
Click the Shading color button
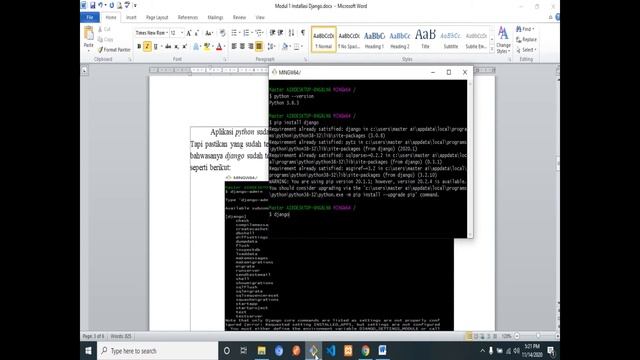click(x=285, y=47)
